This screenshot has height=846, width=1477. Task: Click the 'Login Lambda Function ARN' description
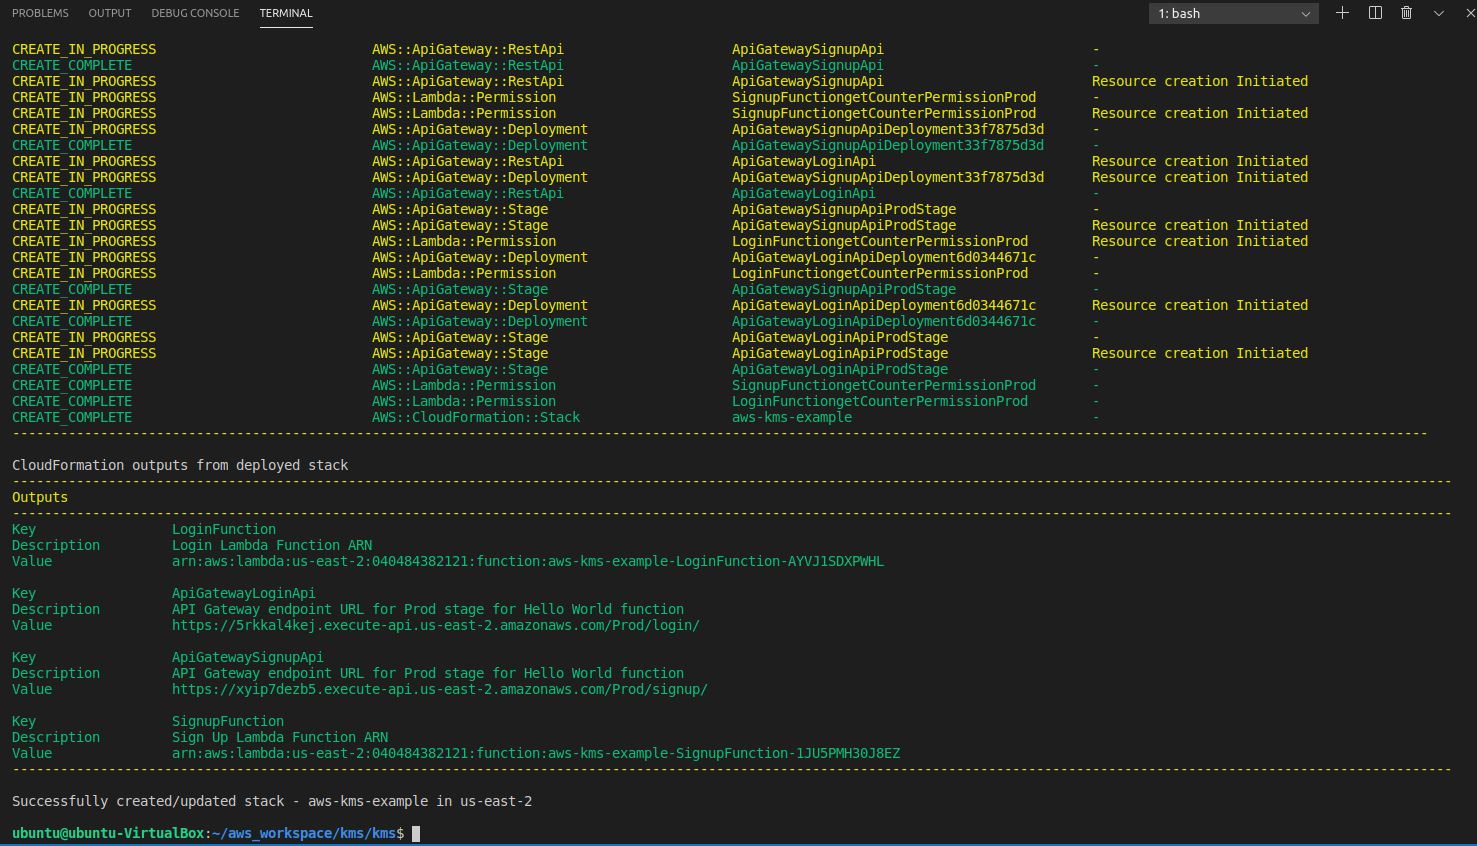click(272, 545)
